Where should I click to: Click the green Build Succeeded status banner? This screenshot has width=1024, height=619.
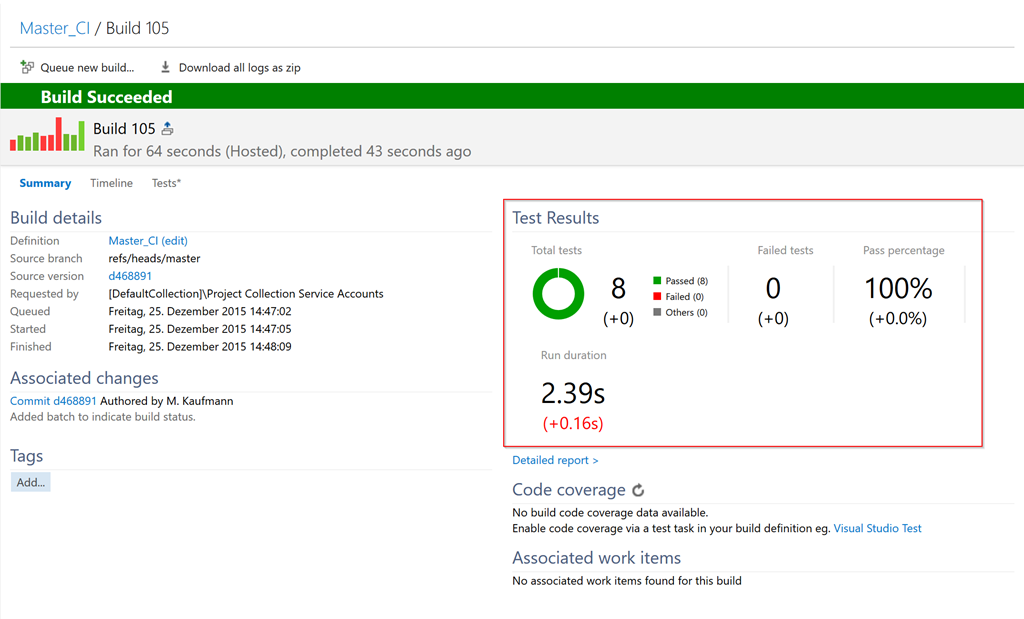(x=512, y=97)
